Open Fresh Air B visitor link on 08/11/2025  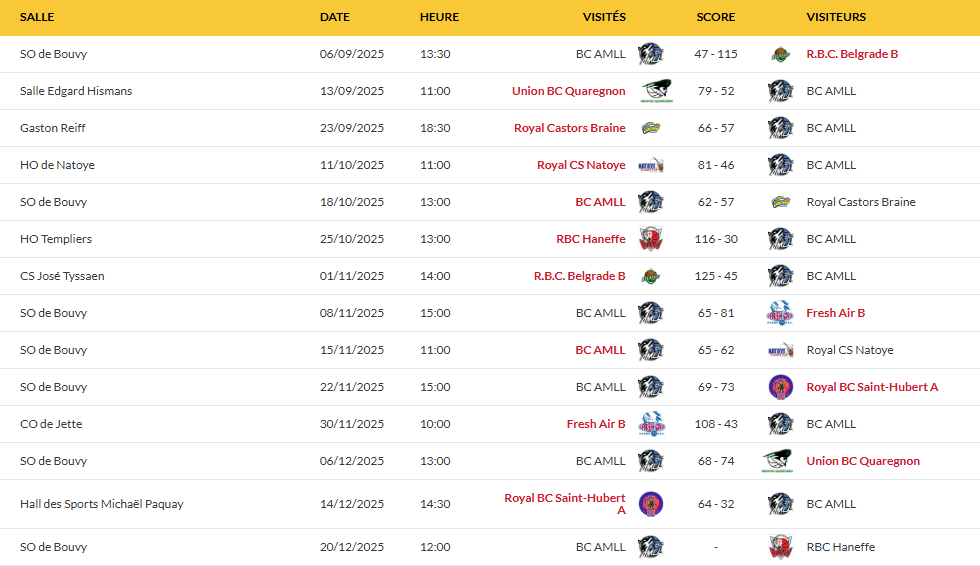[835, 313]
